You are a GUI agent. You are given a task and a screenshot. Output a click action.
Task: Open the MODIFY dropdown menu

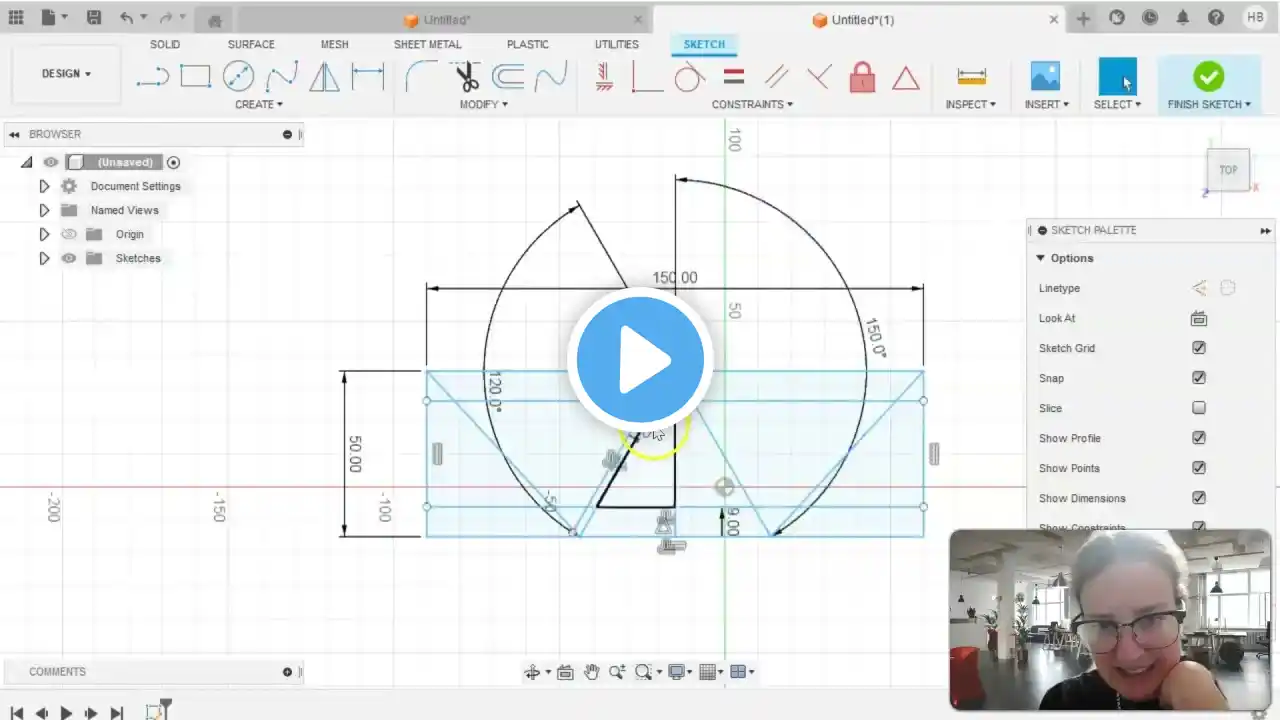tap(484, 104)
